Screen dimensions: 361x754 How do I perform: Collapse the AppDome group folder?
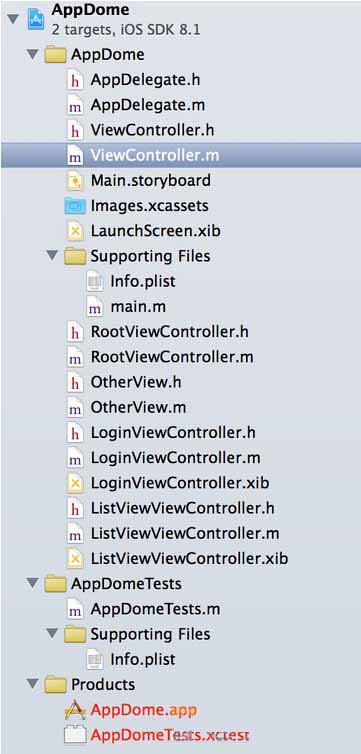pos(33,54)
